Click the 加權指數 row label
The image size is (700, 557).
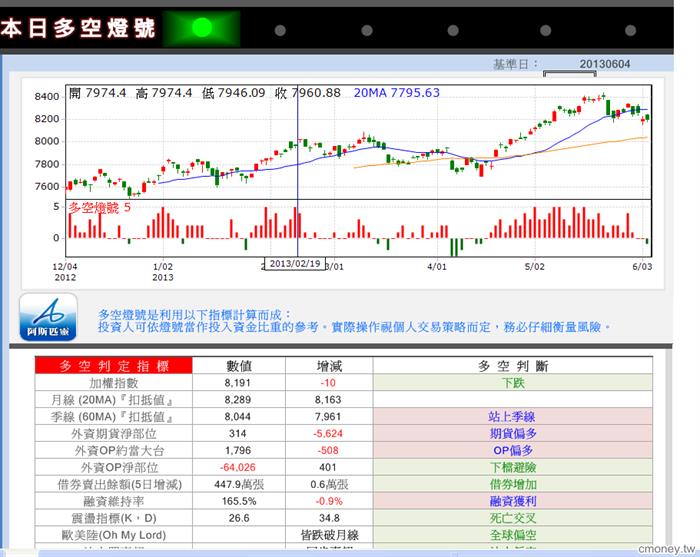114,383
